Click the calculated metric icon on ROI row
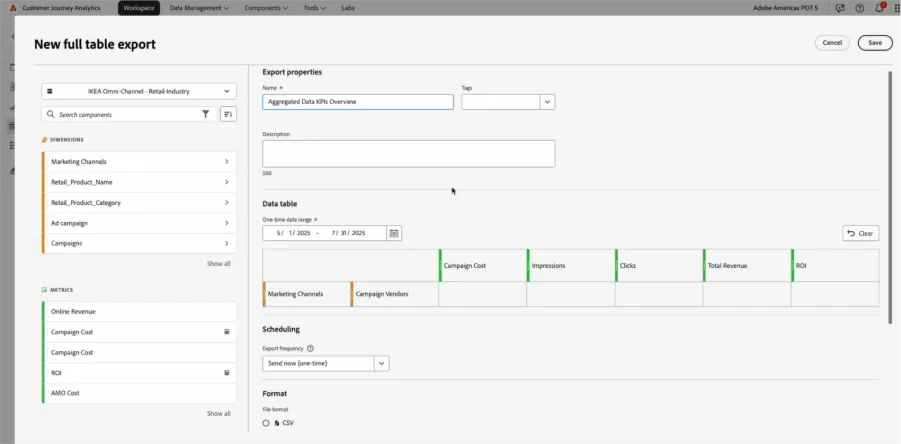 [x=227, y=373]
